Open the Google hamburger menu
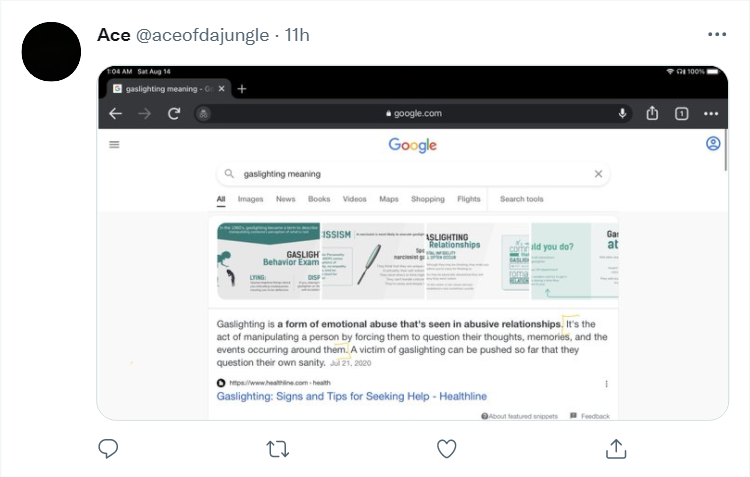Viewport: 750px width, 477px height. click(114, 144)
